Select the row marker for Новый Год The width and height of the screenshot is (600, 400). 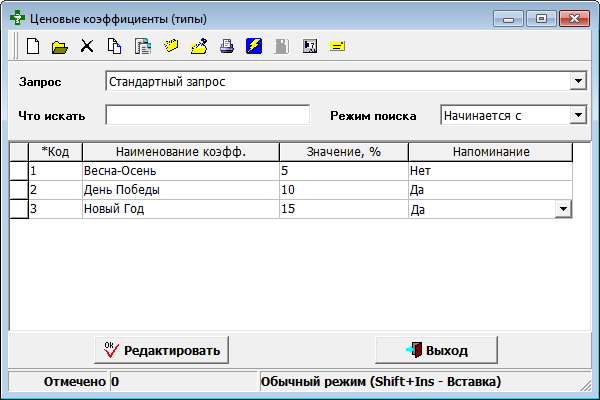click(x=19, y=209)
